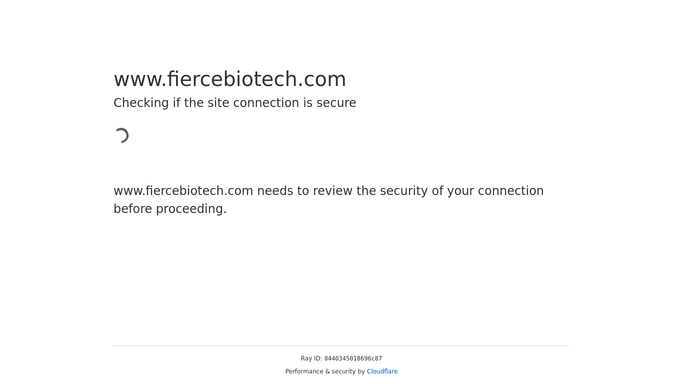Click the word 'review' in the message paragraph
The width and height of the screenshot is (683, 384).
tap(332, 191)
